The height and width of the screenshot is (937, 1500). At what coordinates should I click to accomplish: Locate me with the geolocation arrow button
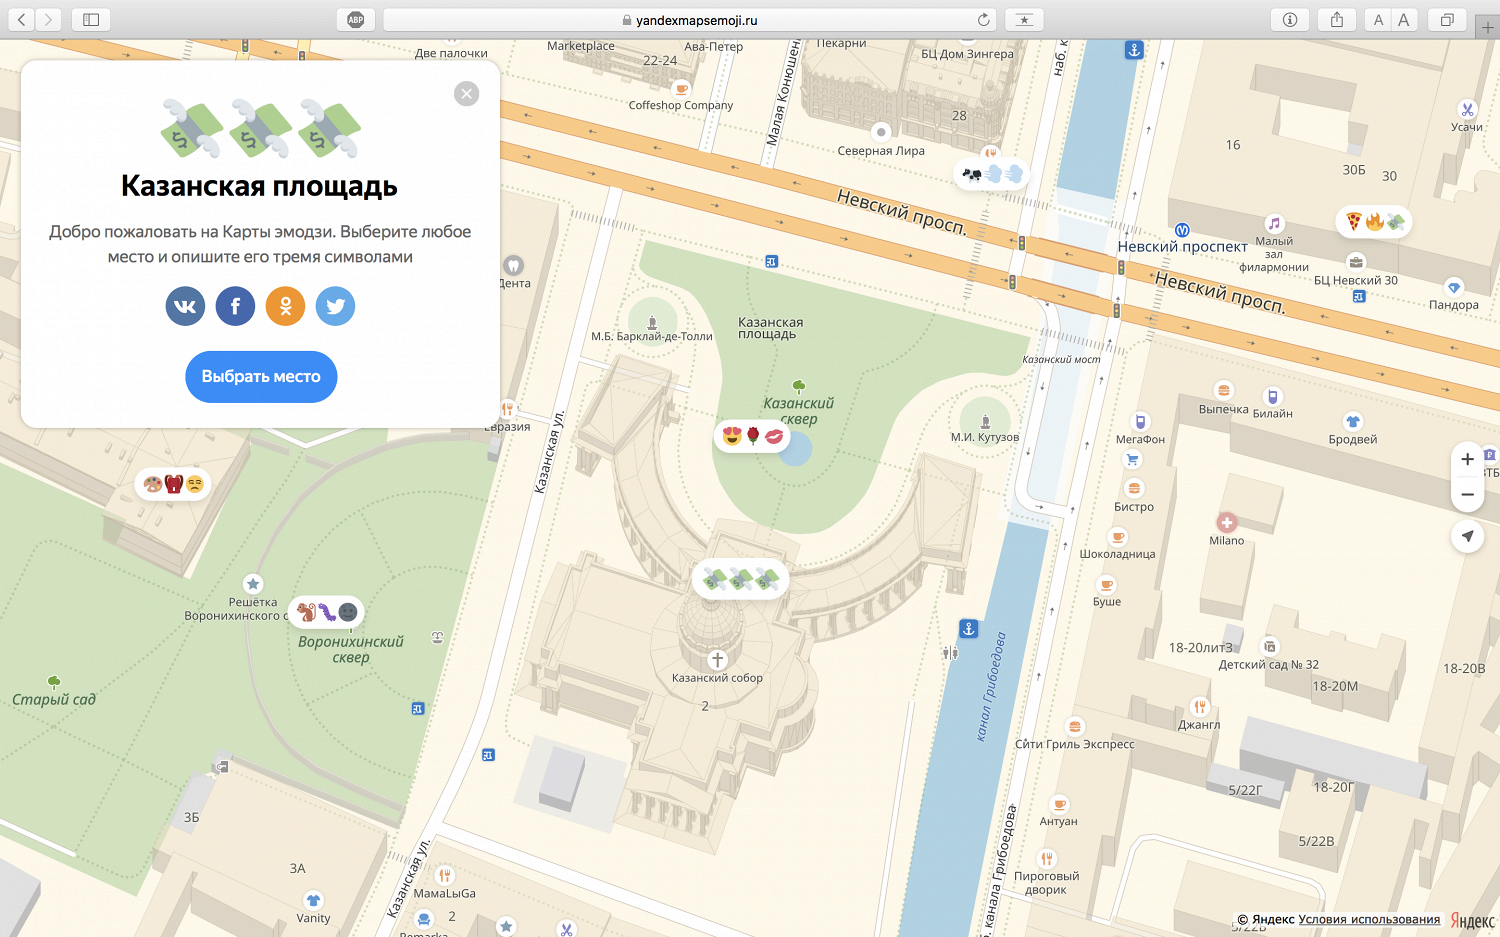[x=1467, y=536]
